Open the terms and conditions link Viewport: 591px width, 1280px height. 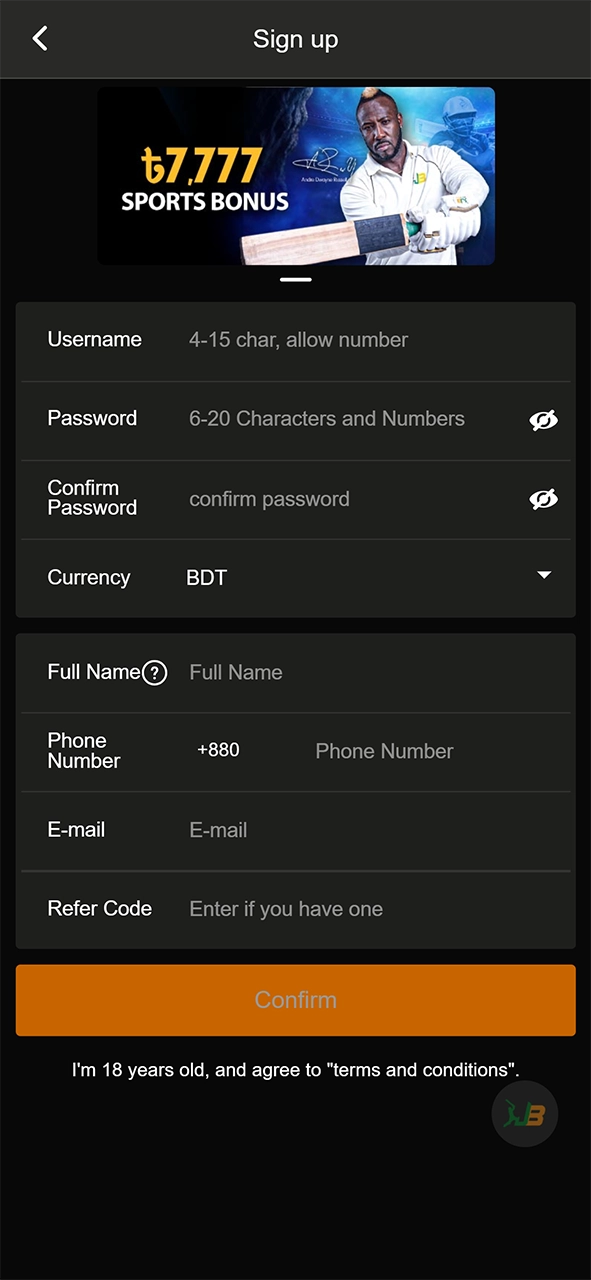point(421,1069)
